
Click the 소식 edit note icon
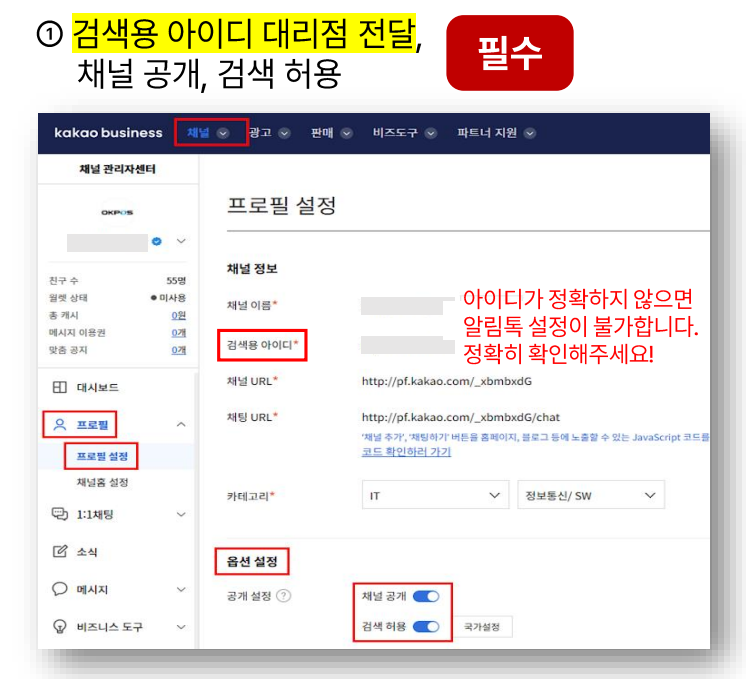tap(60, 552)
